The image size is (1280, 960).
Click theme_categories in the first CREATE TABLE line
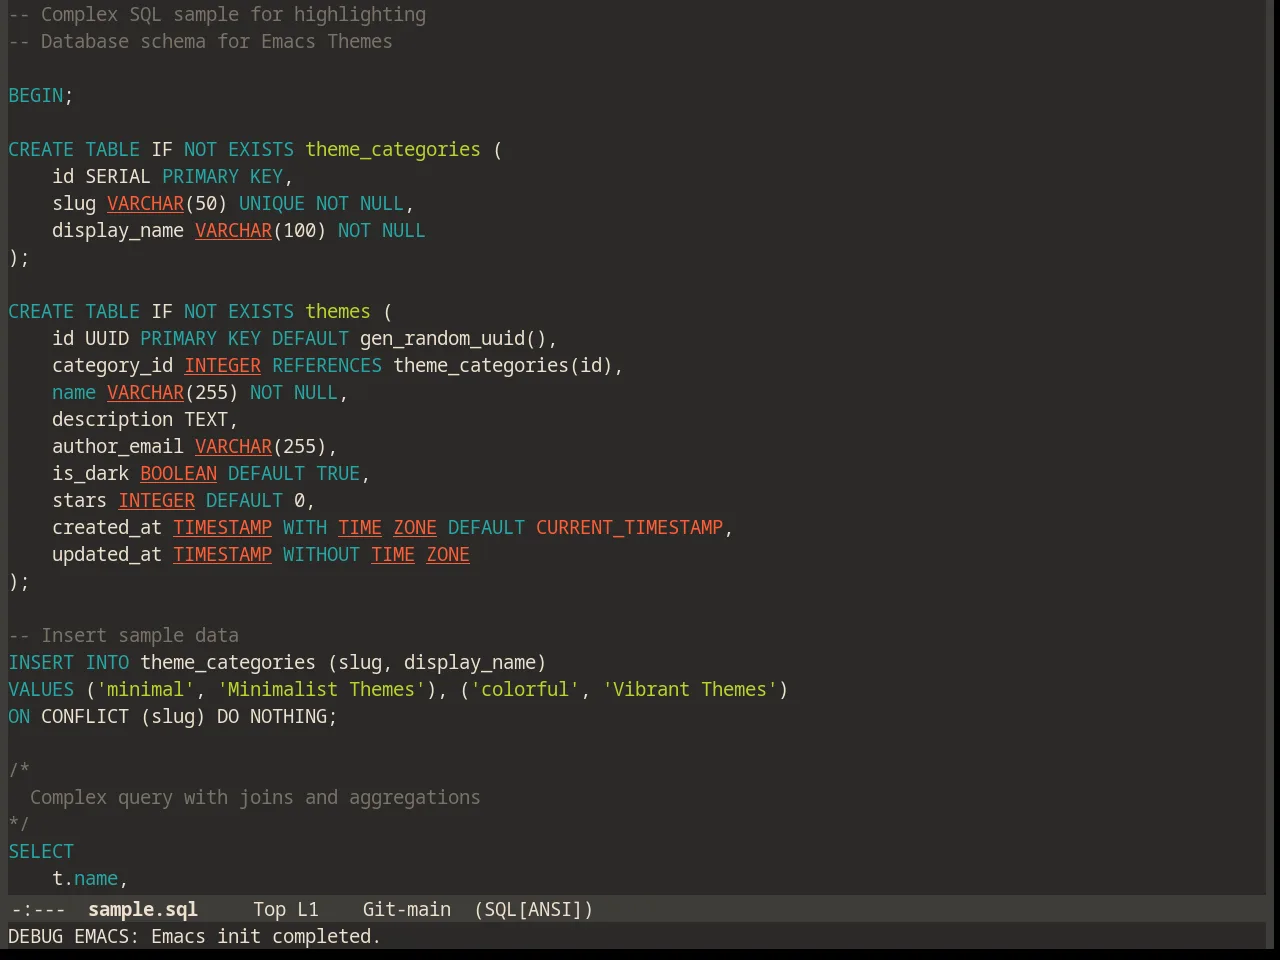pos(393,149)
